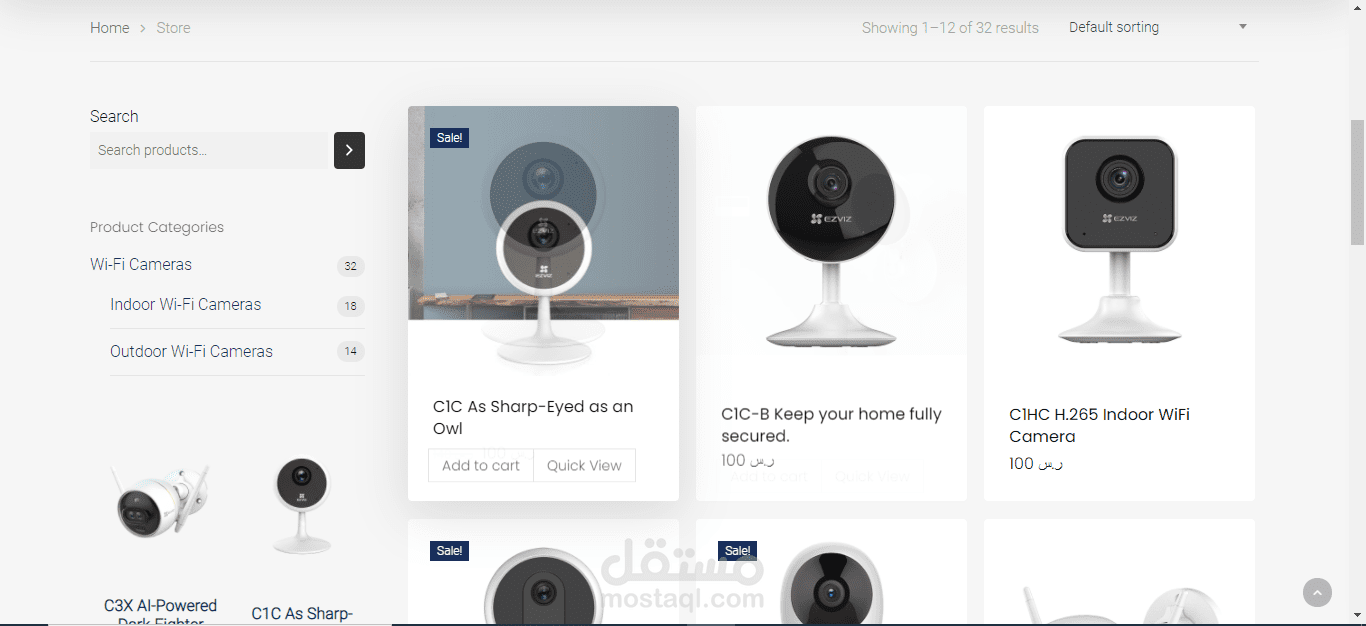Open Quick View for C1C camera
The image size is (1366, 626).
[x=584, y=465]
